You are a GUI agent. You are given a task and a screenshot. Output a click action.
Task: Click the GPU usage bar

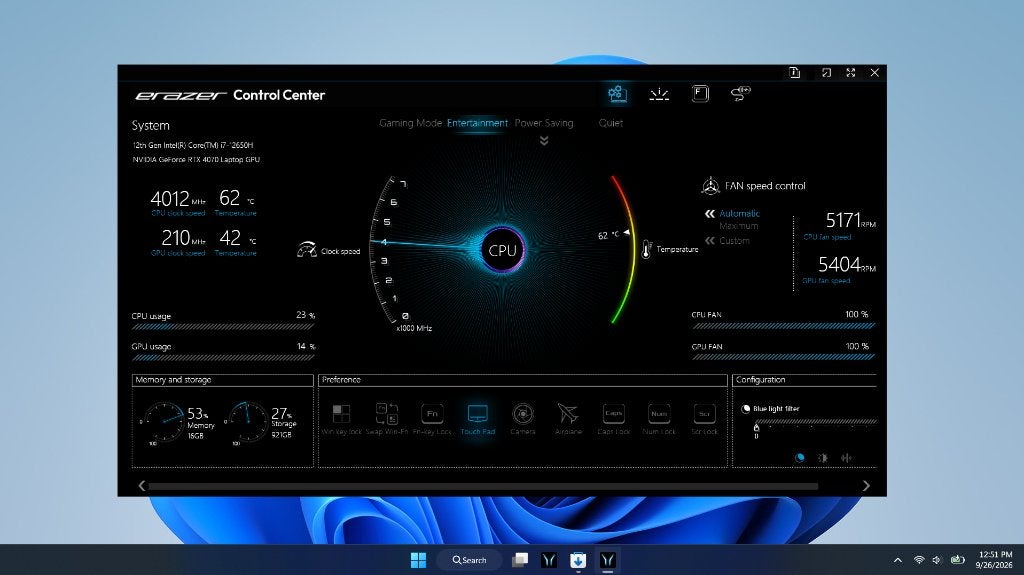(223, 357)
